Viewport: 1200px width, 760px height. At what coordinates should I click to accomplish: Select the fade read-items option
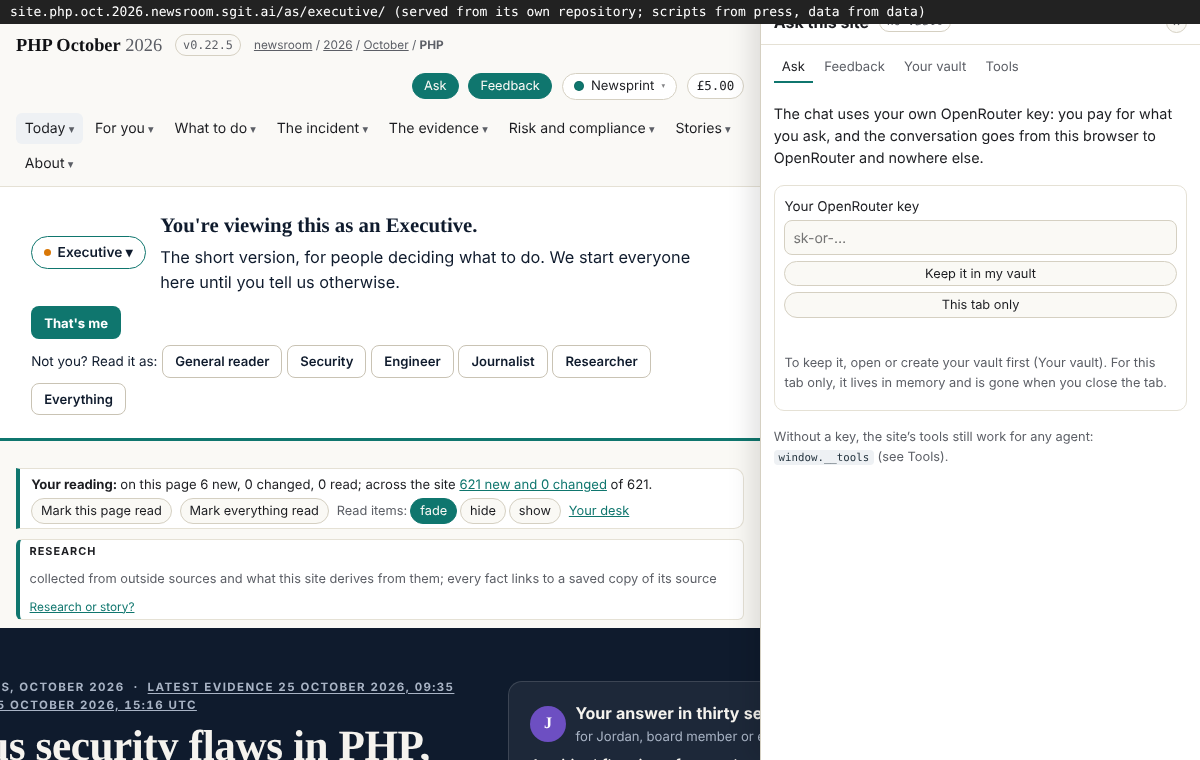coord(433,511)
